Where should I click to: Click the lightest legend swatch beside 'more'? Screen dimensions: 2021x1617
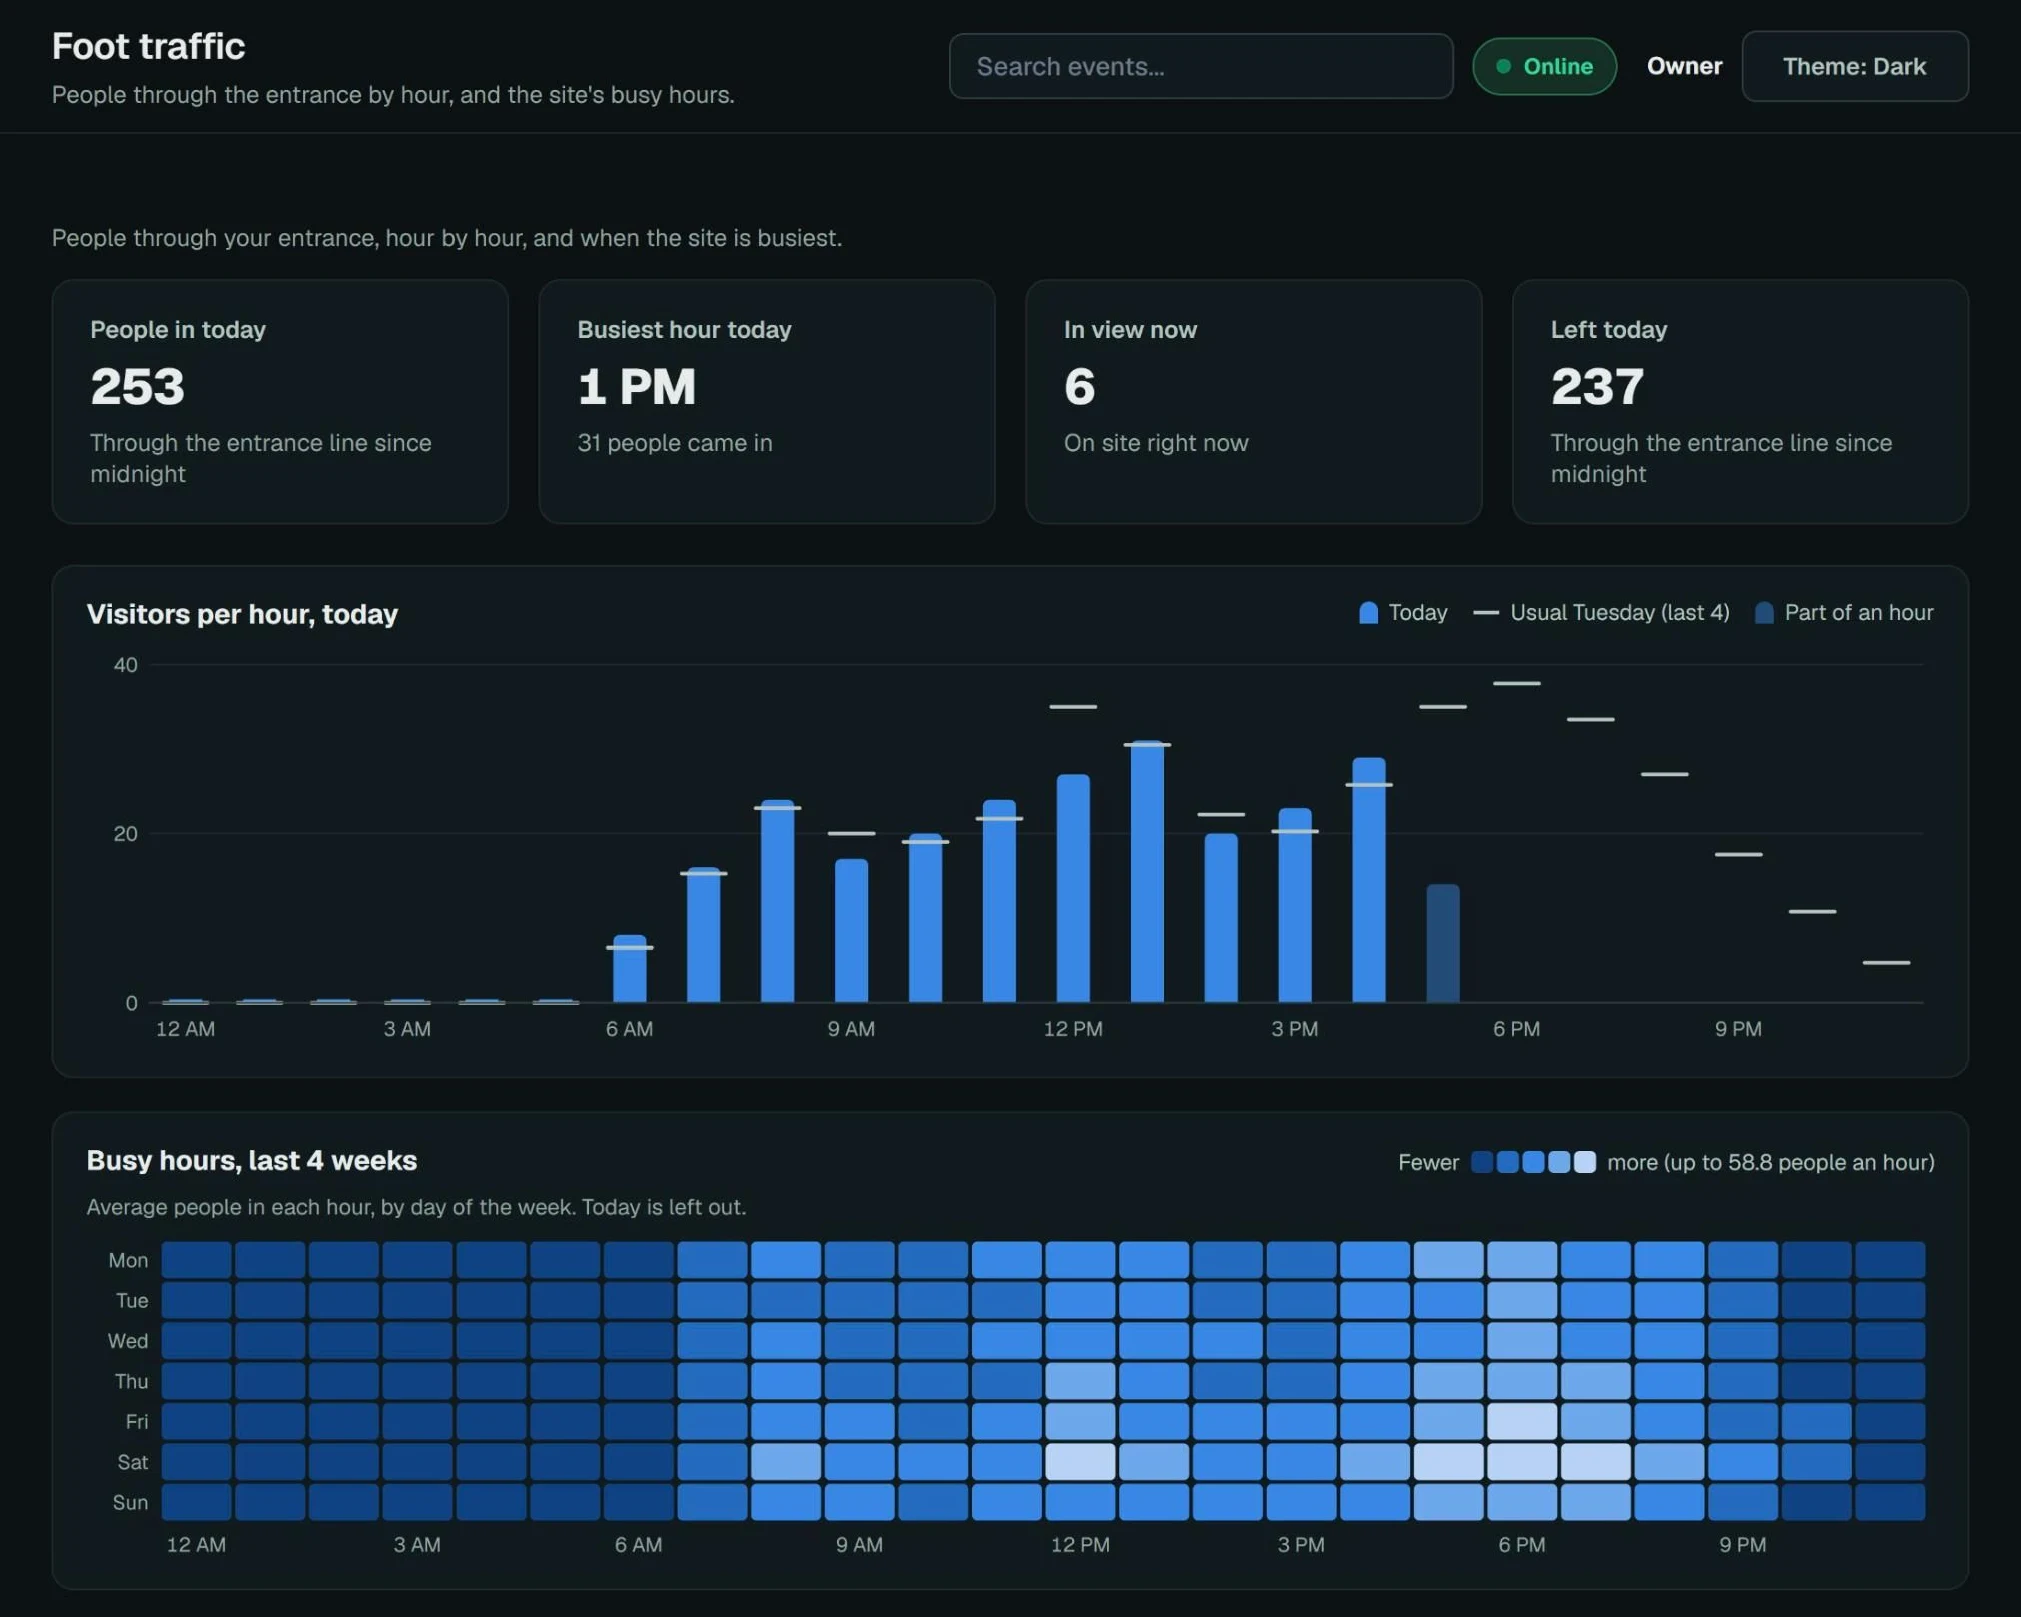pos(1585,1162)
